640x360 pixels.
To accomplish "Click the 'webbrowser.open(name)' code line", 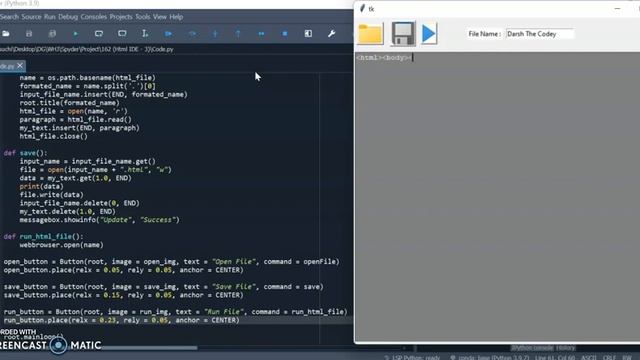I will [61, 245].
